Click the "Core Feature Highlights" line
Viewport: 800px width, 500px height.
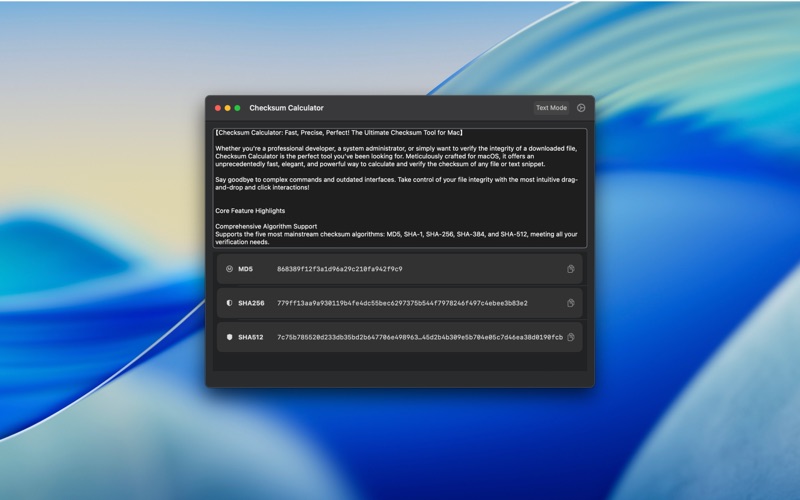[250, 211]
